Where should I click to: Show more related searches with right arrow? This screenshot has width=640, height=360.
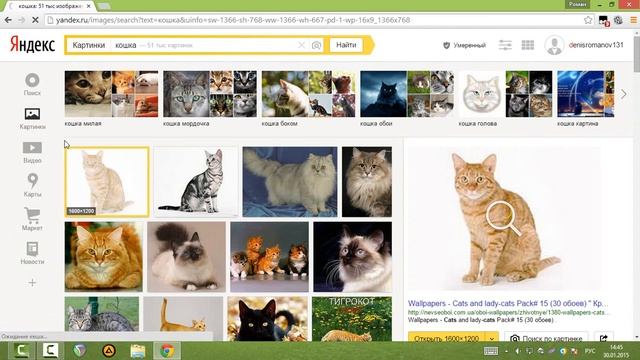(x=623, y=94)
